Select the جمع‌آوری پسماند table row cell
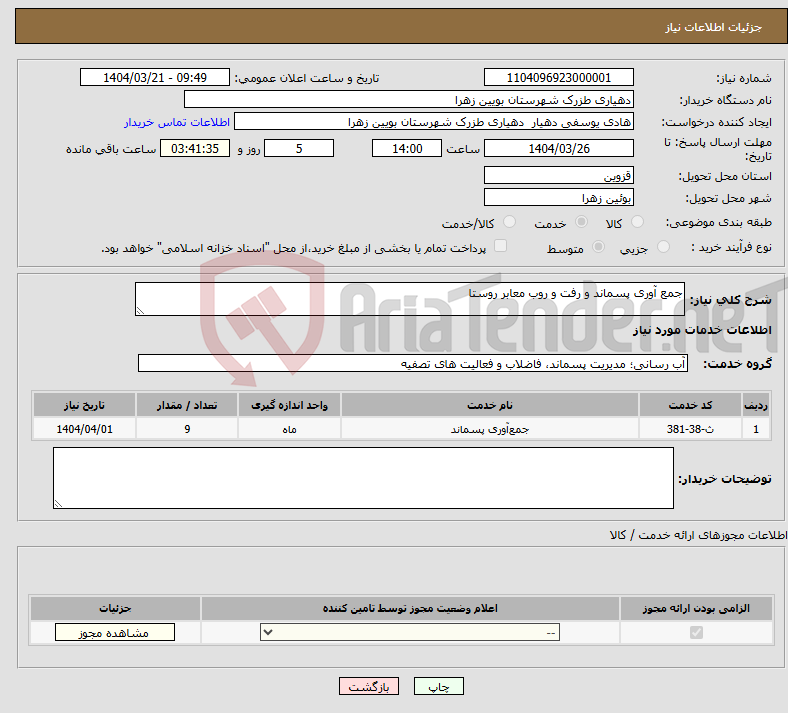Screen dimensions: 788x713 490,429
